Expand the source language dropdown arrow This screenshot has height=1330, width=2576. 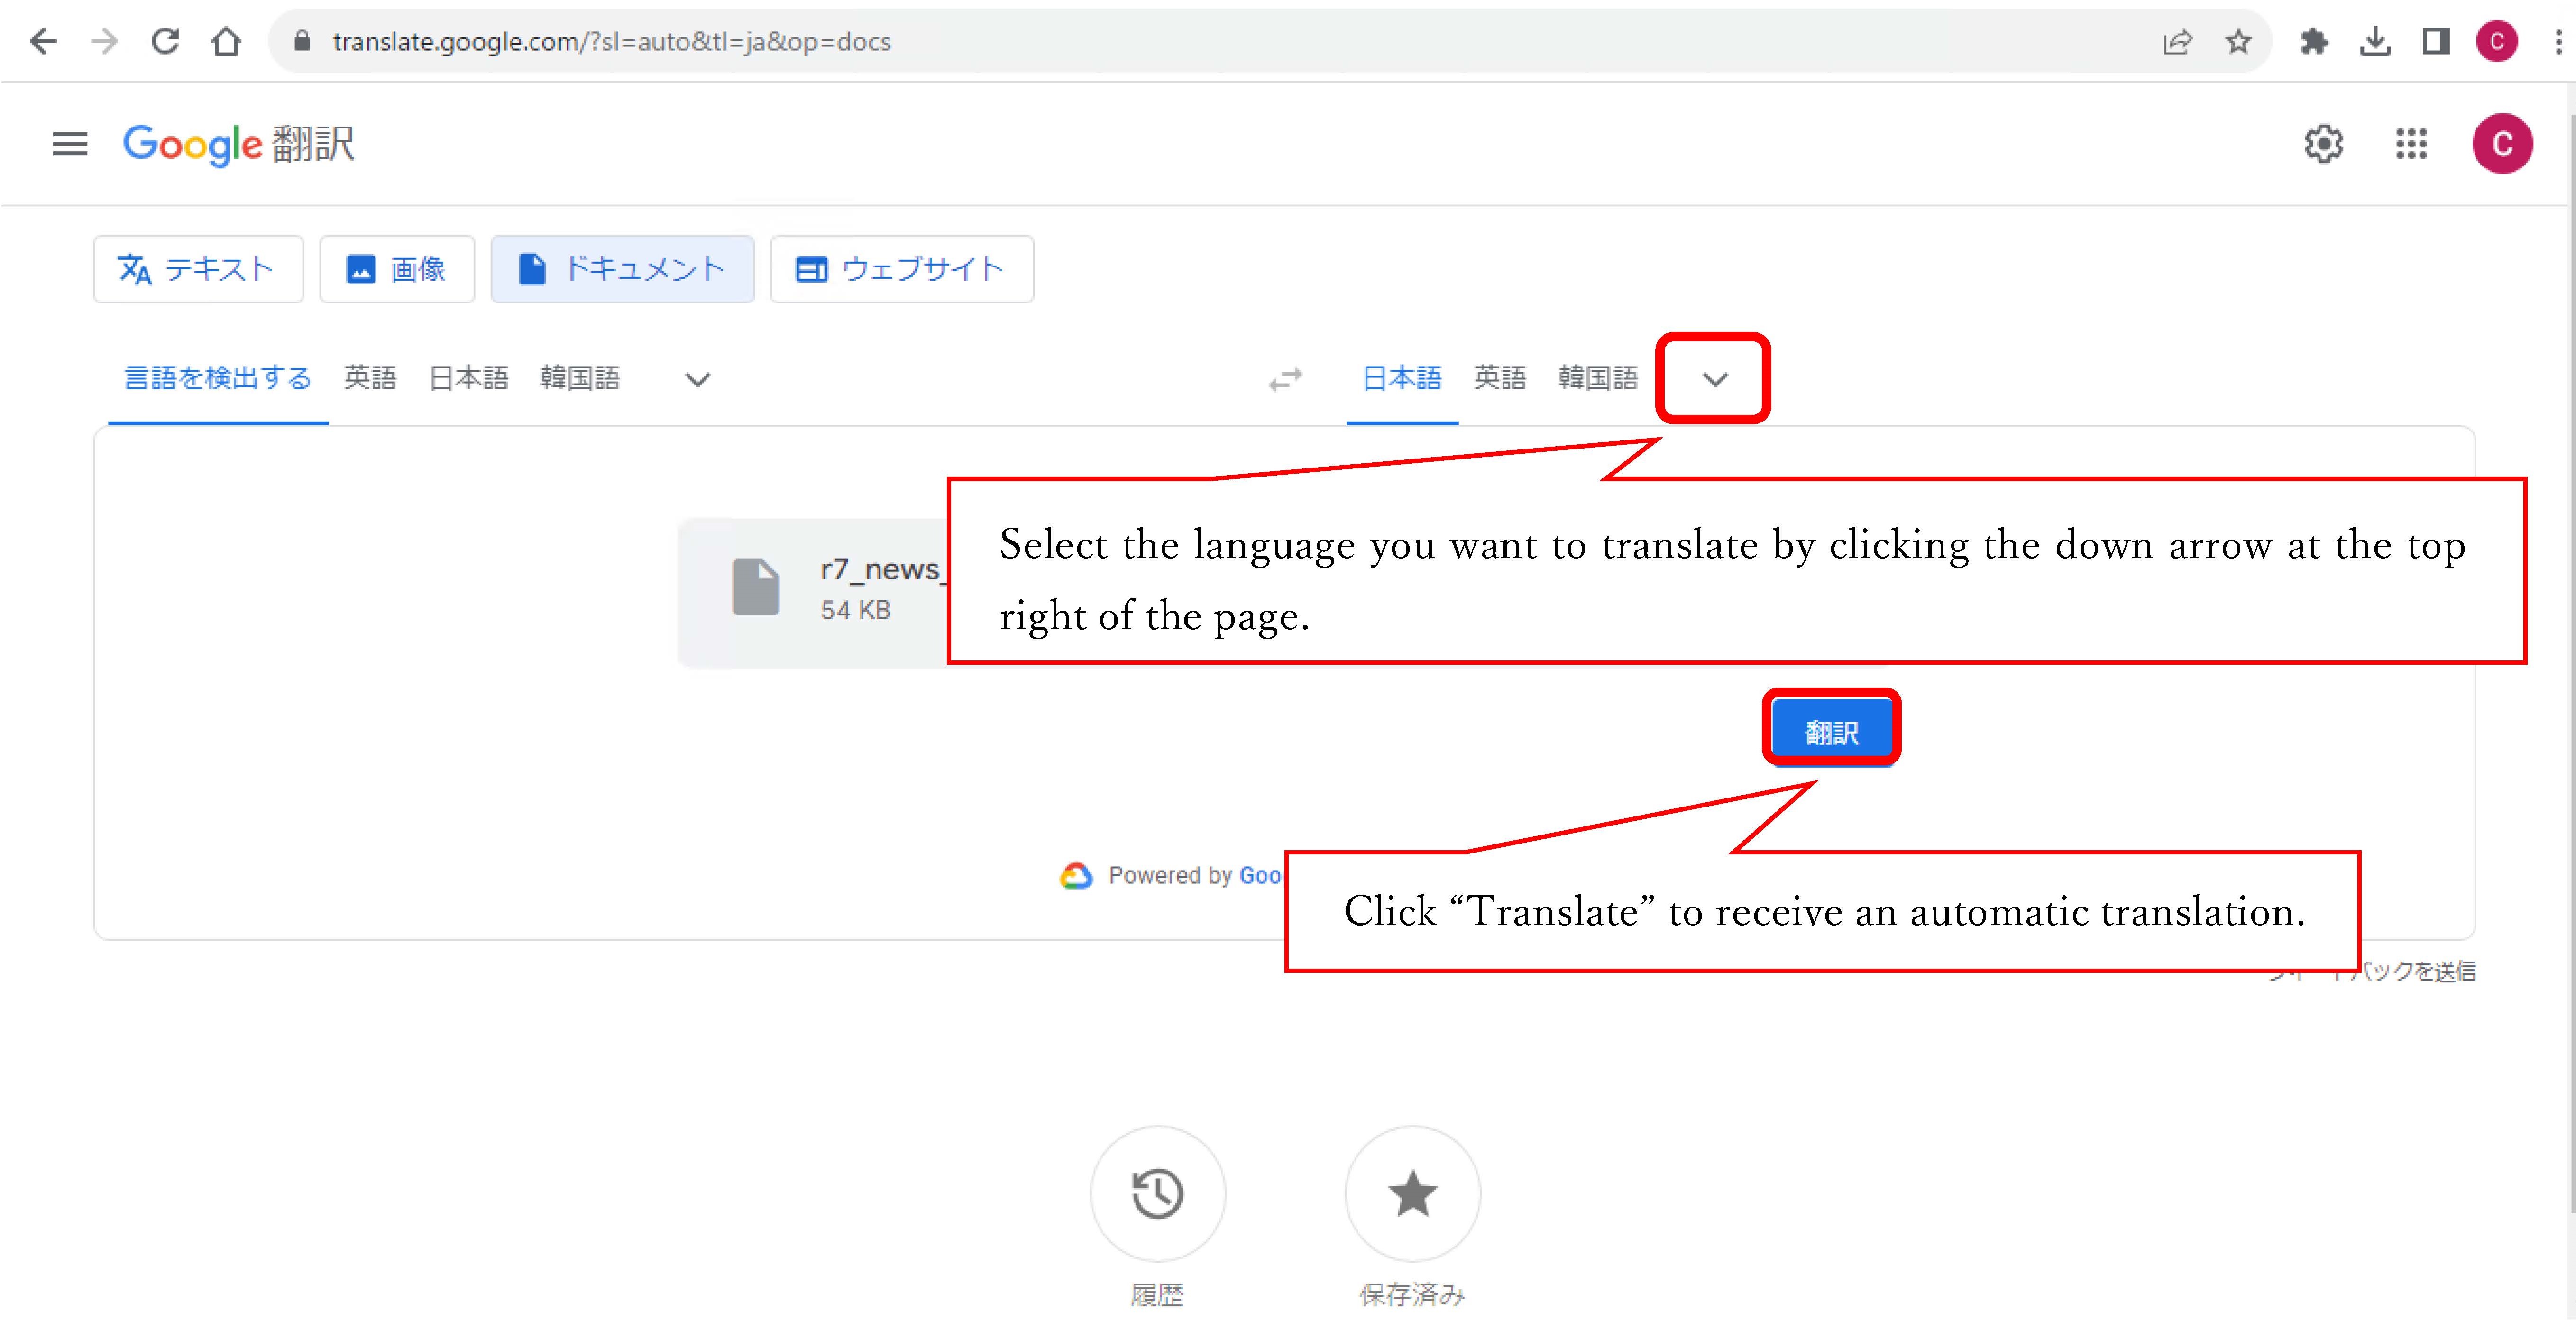tap(698, 379)
